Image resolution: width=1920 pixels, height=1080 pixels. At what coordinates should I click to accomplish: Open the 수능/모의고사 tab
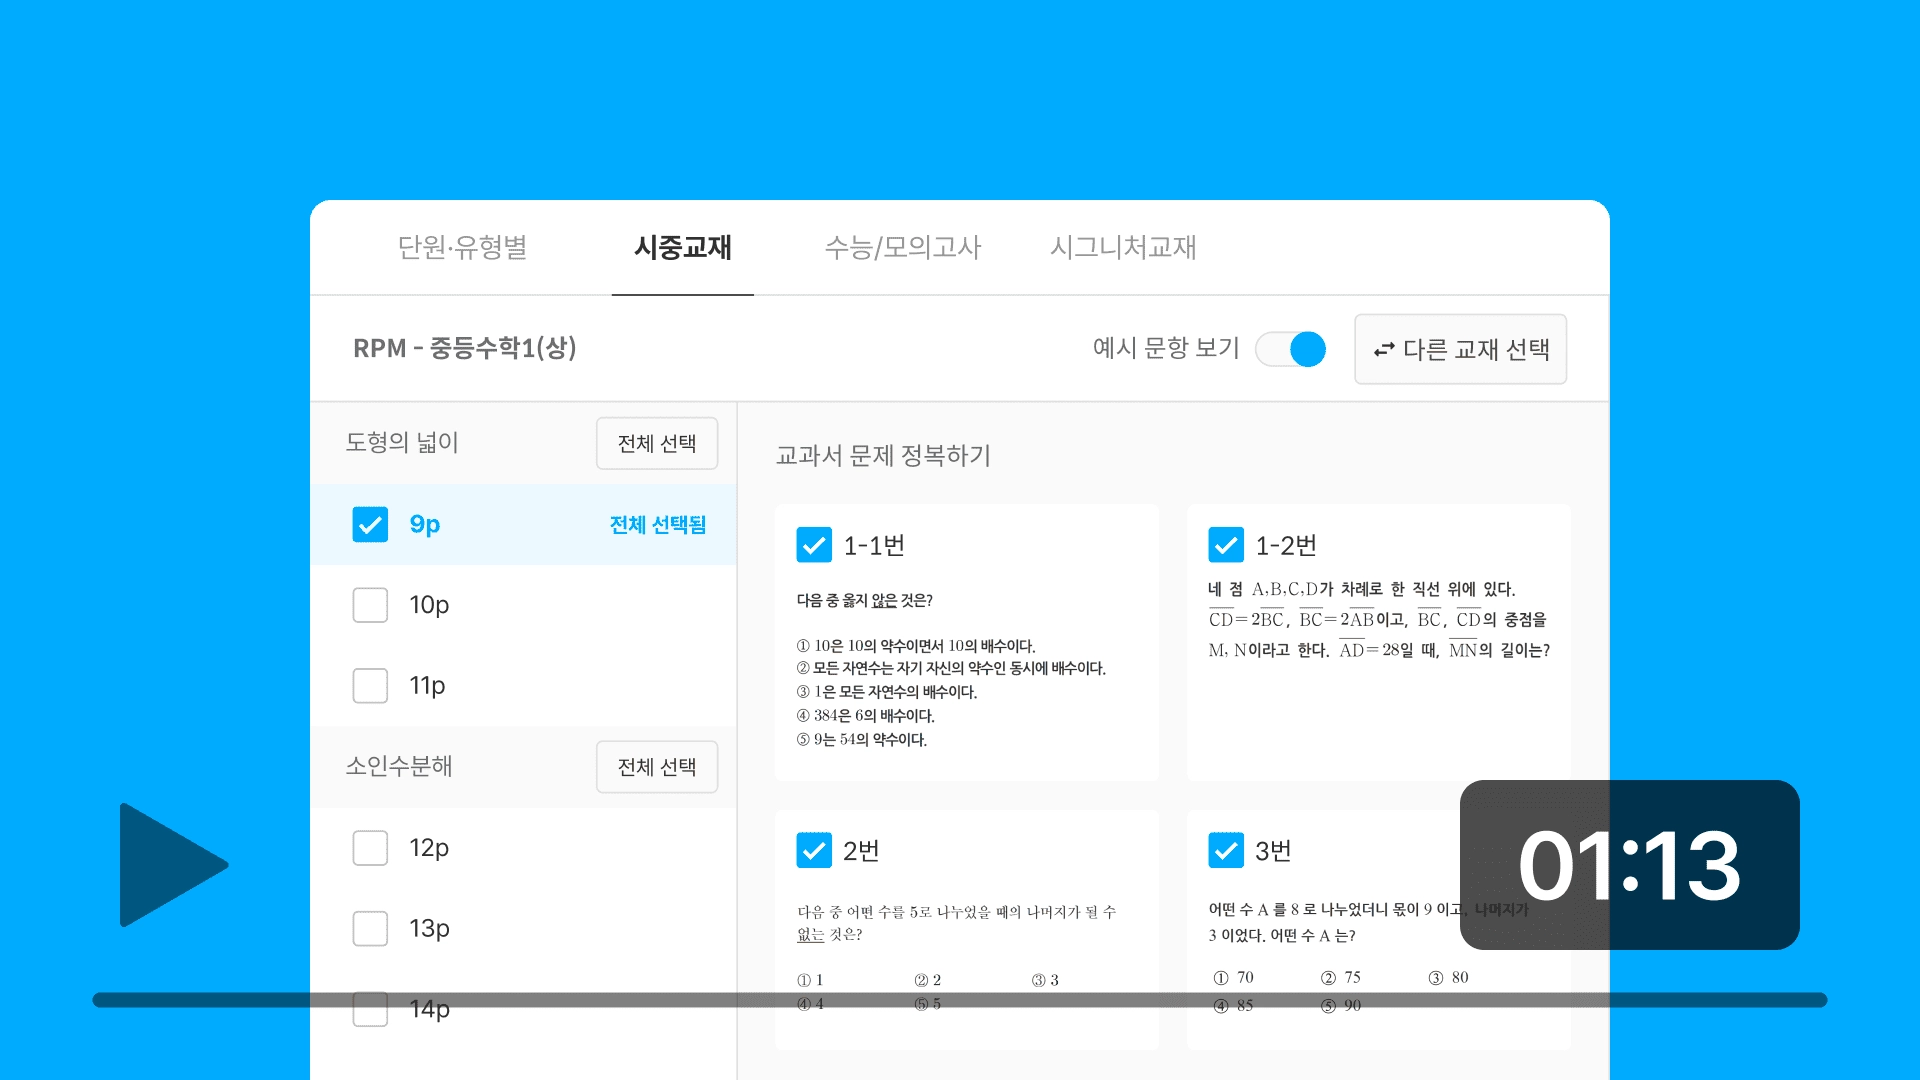click(x=902, y=247)
